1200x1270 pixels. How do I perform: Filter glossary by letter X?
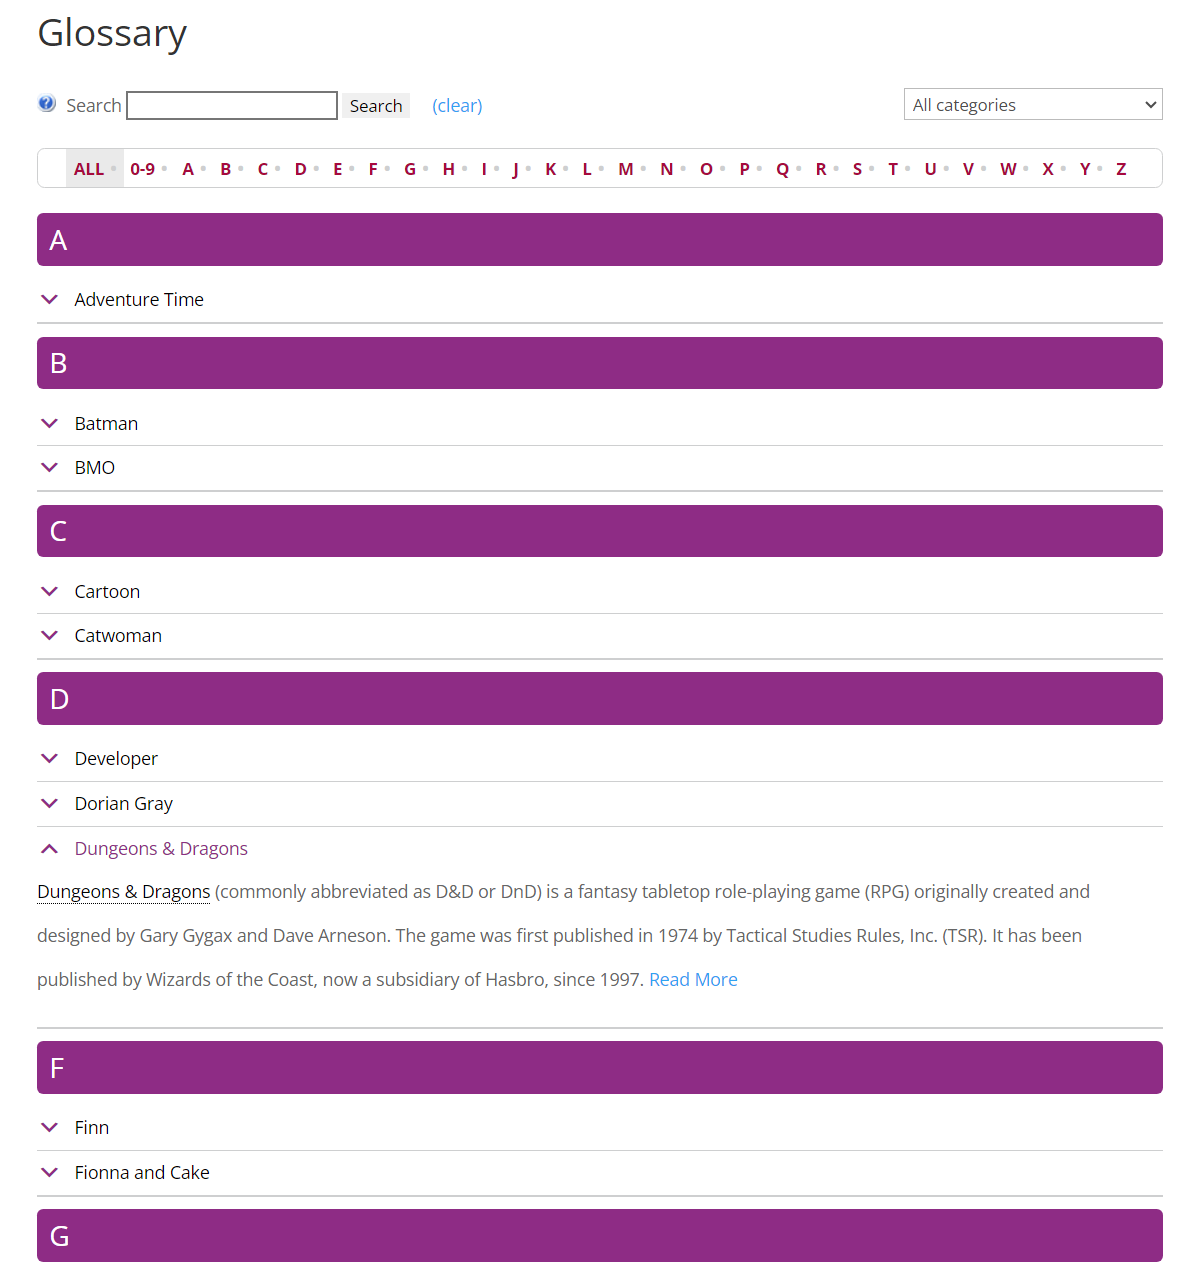coord(1048,169)
